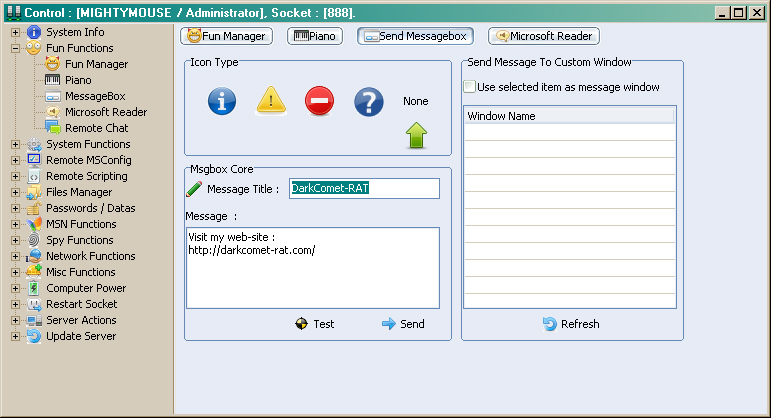The height and width of the screenshot is (418, 771).
Task: Expand the Update Server node
Action: coord(15,336)
